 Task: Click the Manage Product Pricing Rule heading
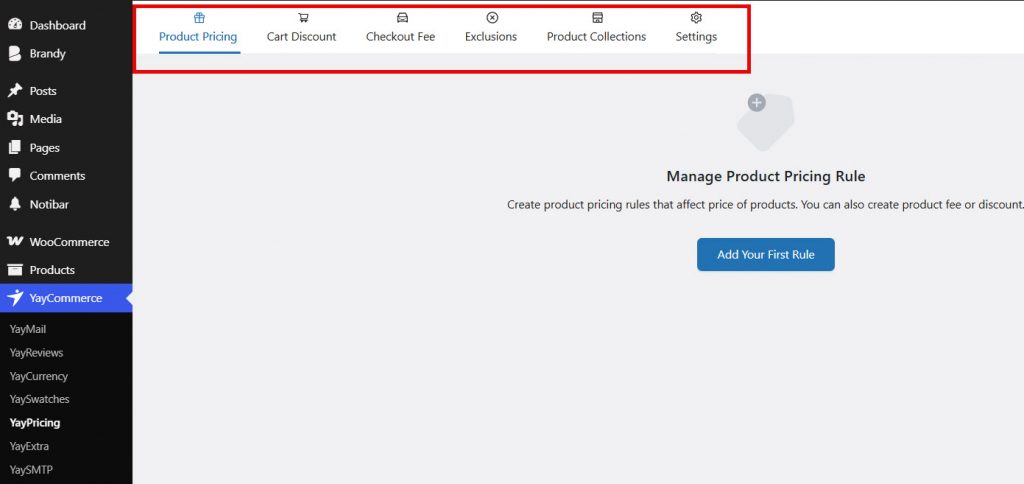point(765,176)
